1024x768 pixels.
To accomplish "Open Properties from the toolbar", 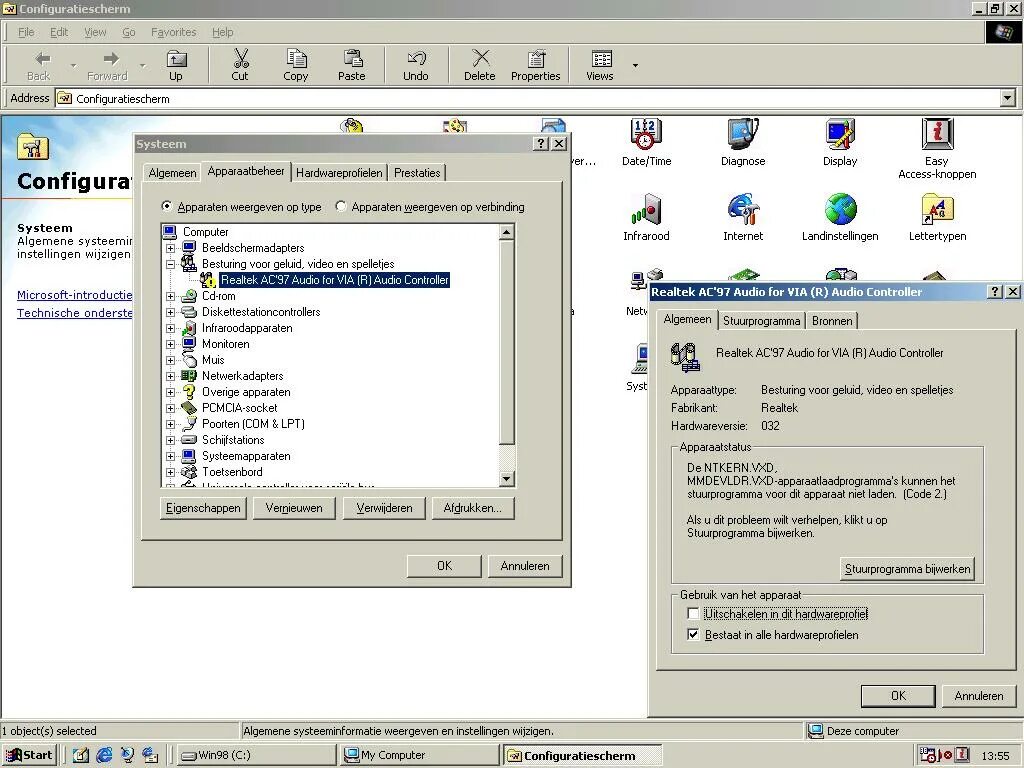I will point(536,65).
